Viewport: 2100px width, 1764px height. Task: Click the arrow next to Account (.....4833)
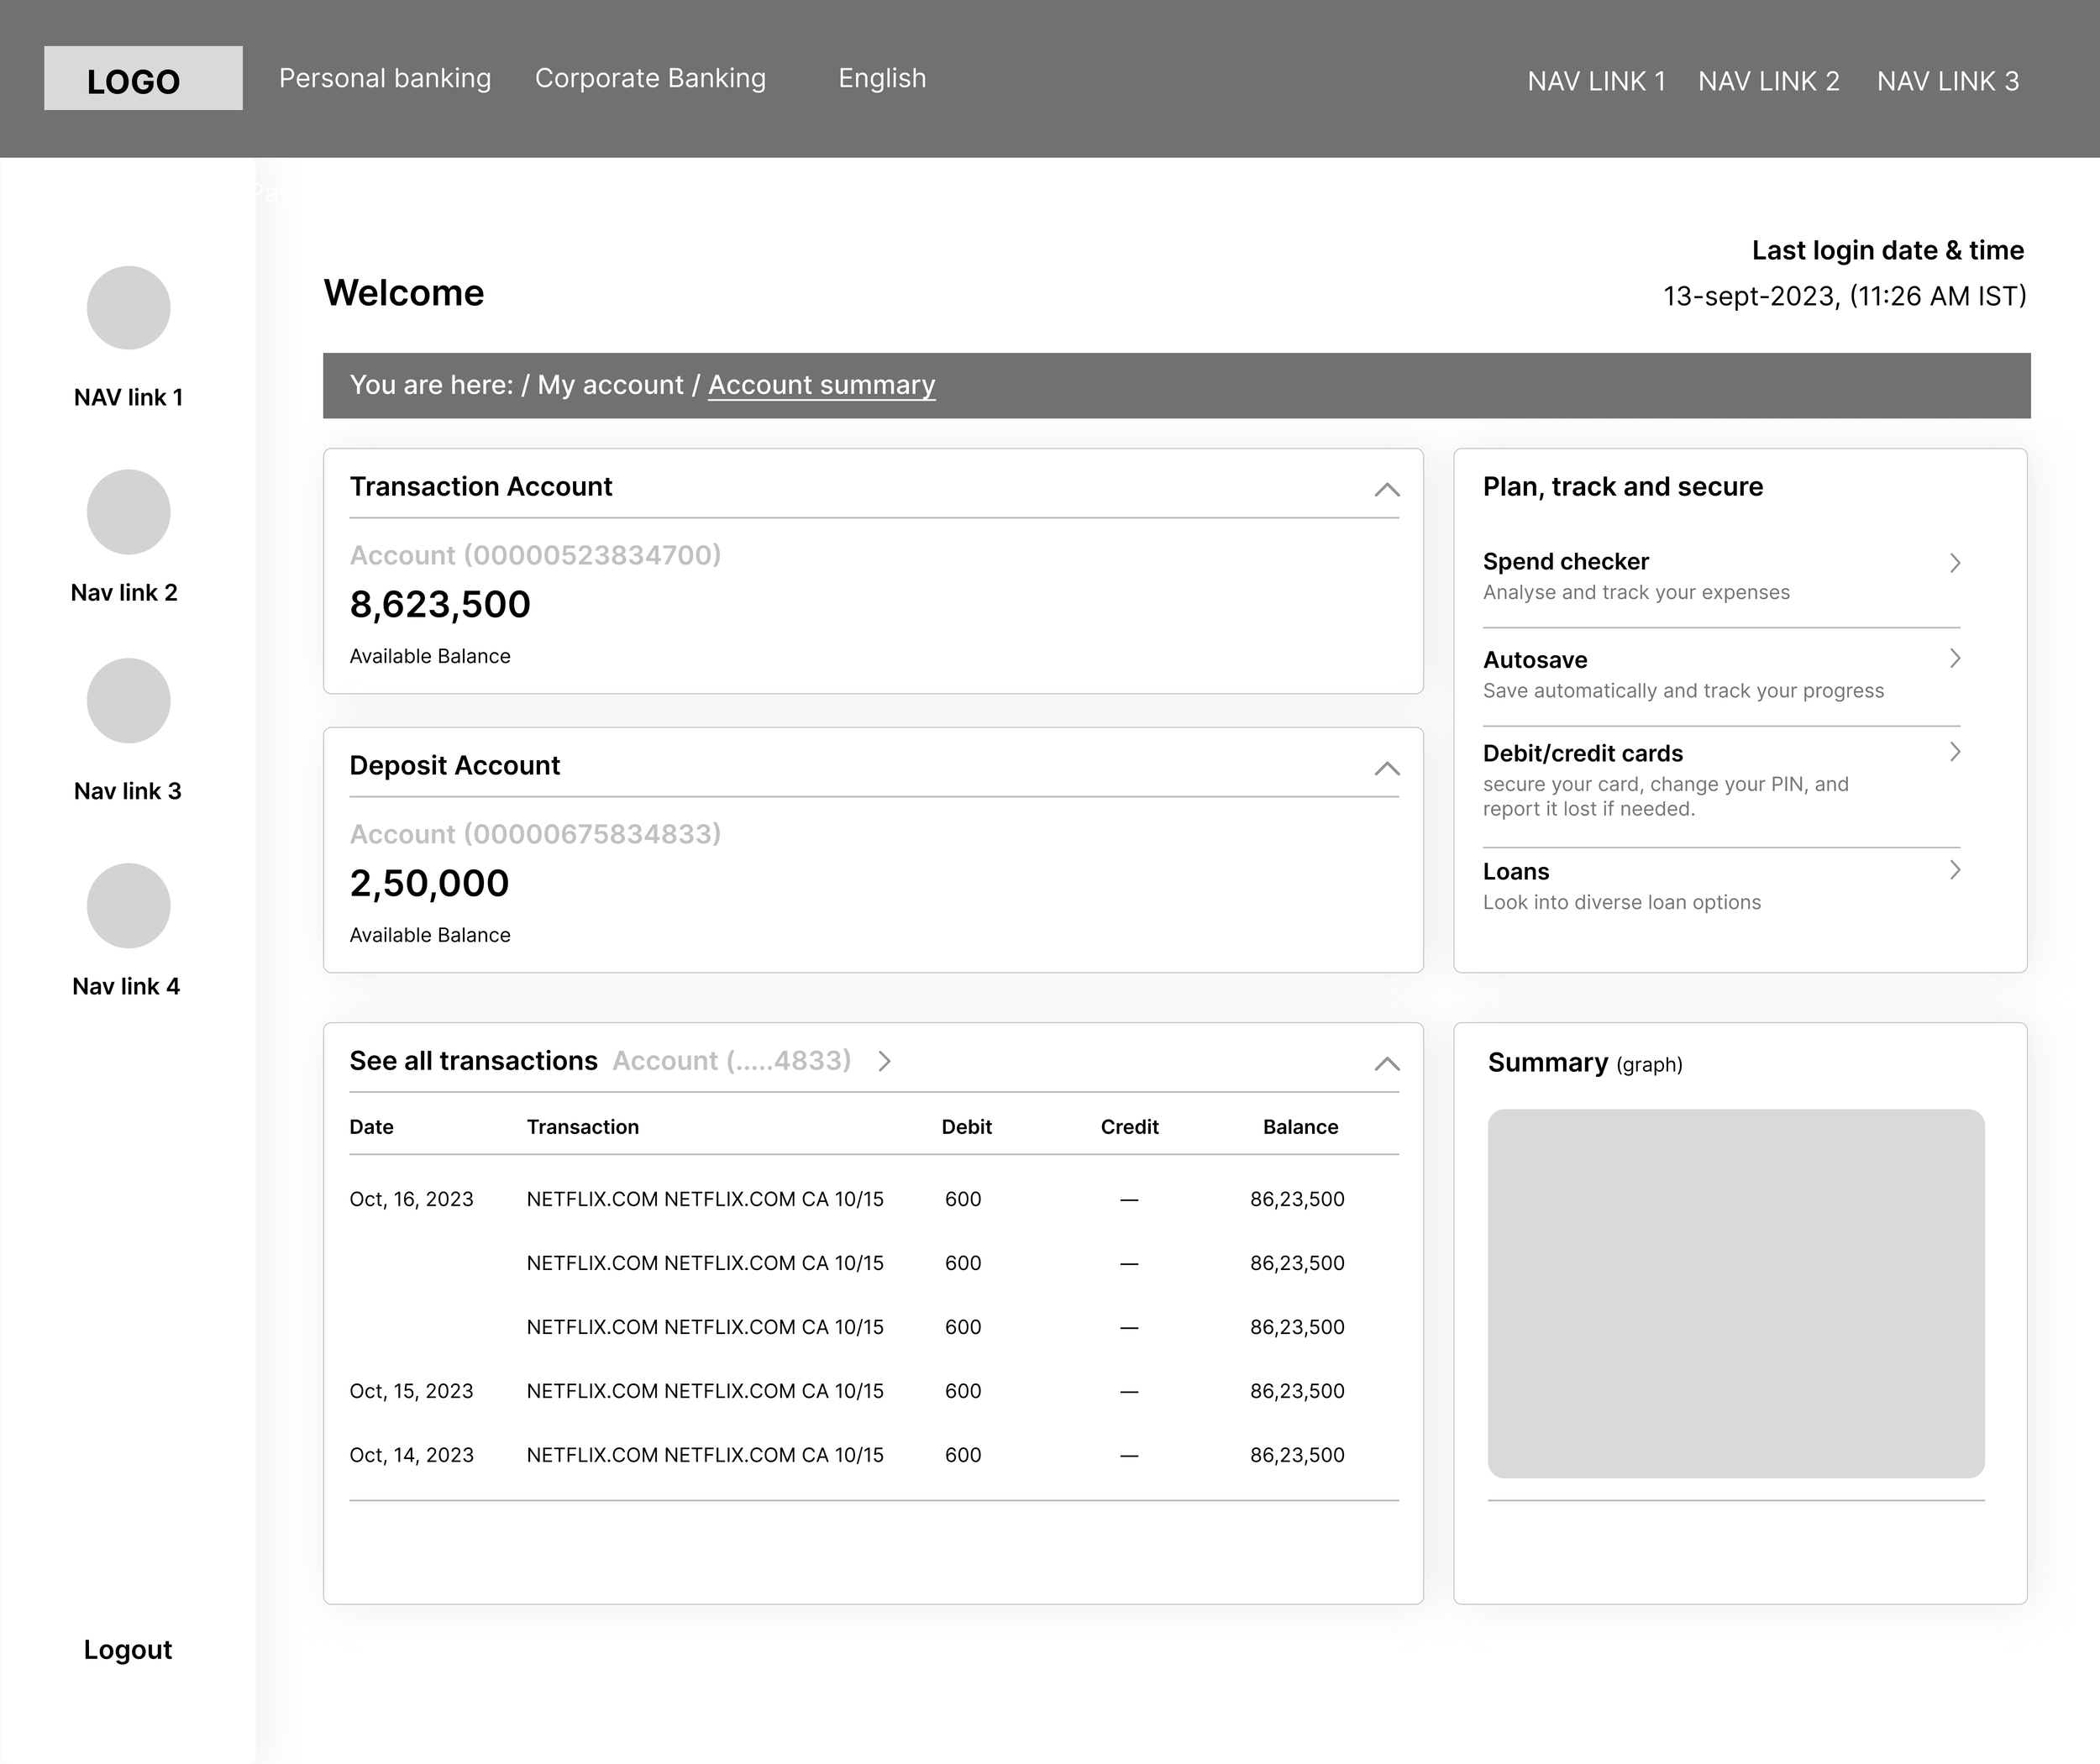[x=884, y=1061]
